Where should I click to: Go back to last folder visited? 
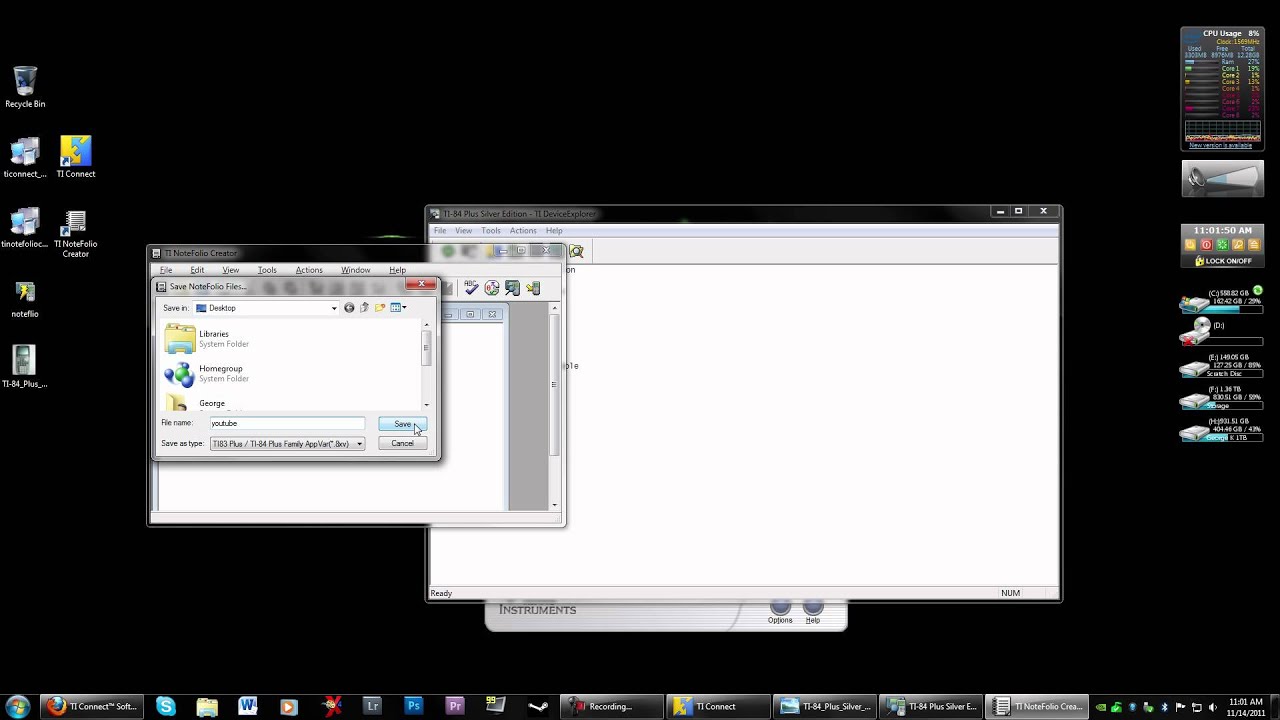pos(349,308)
